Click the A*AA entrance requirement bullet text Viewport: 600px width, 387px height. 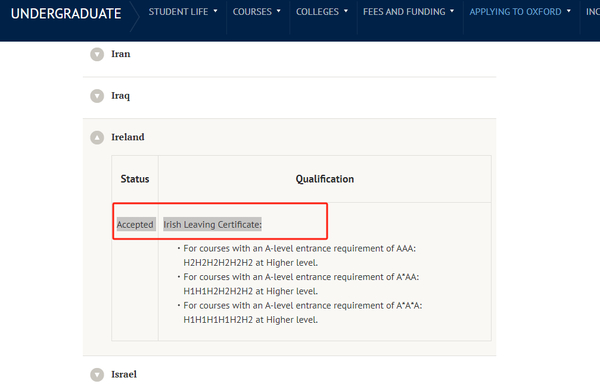(x=301, y=277)
